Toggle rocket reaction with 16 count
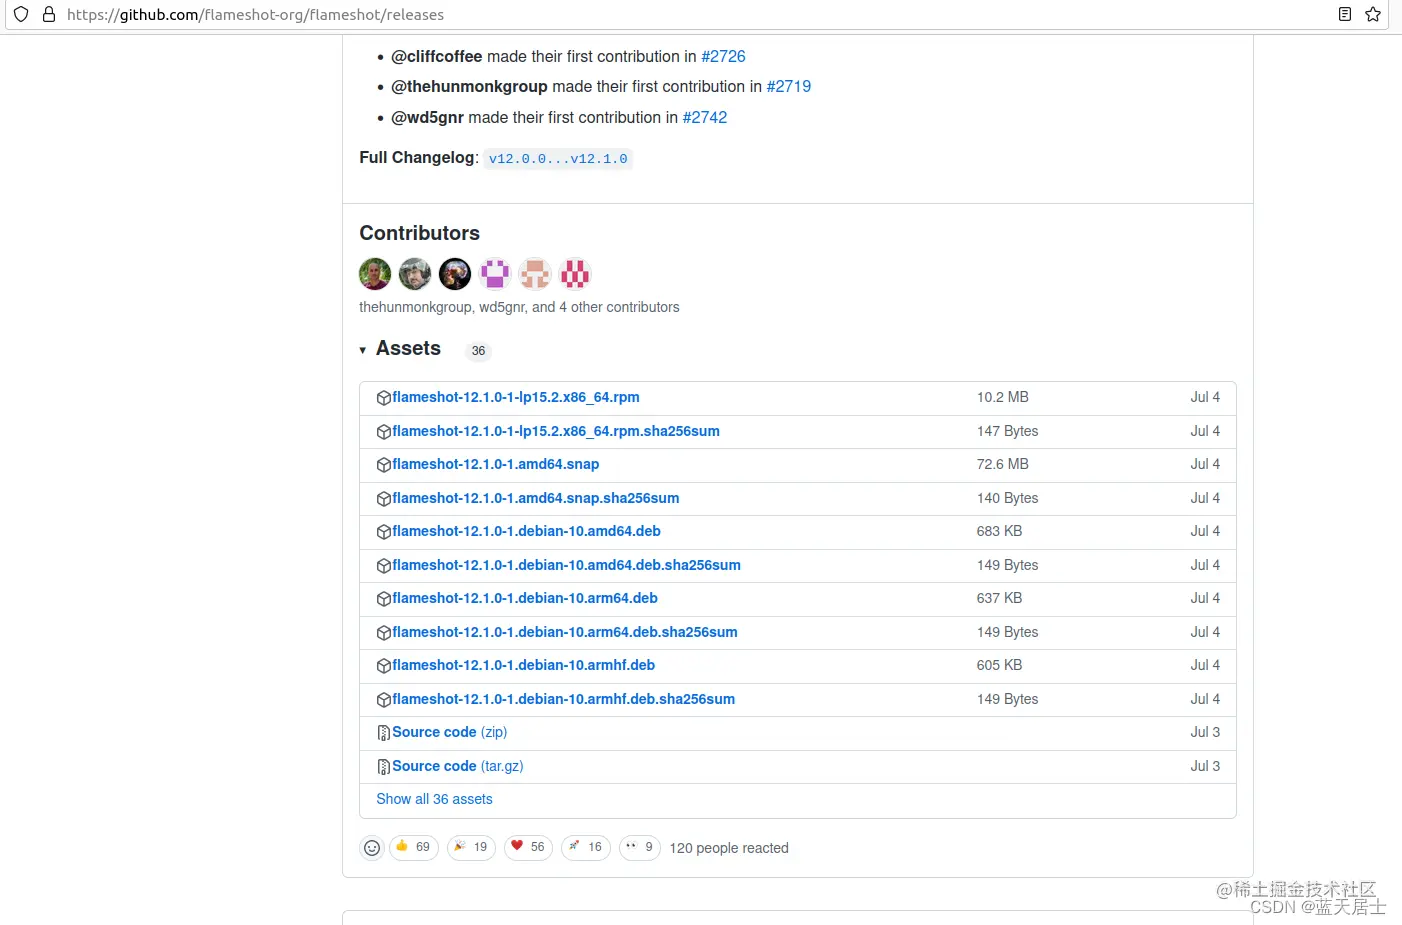Viewport: 1402px width, 925px height. [586, 848]
